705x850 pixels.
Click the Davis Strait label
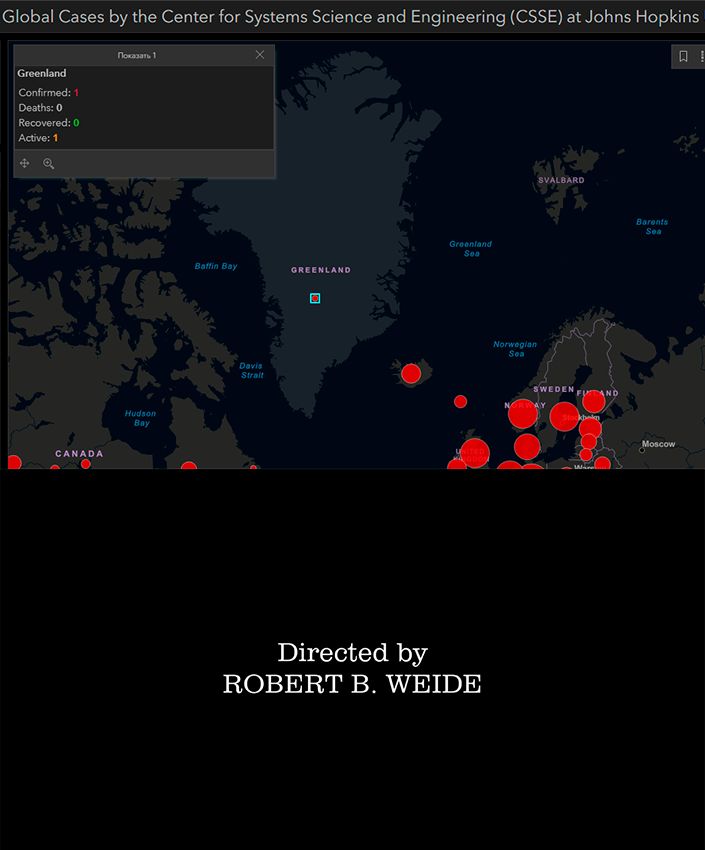252,370
